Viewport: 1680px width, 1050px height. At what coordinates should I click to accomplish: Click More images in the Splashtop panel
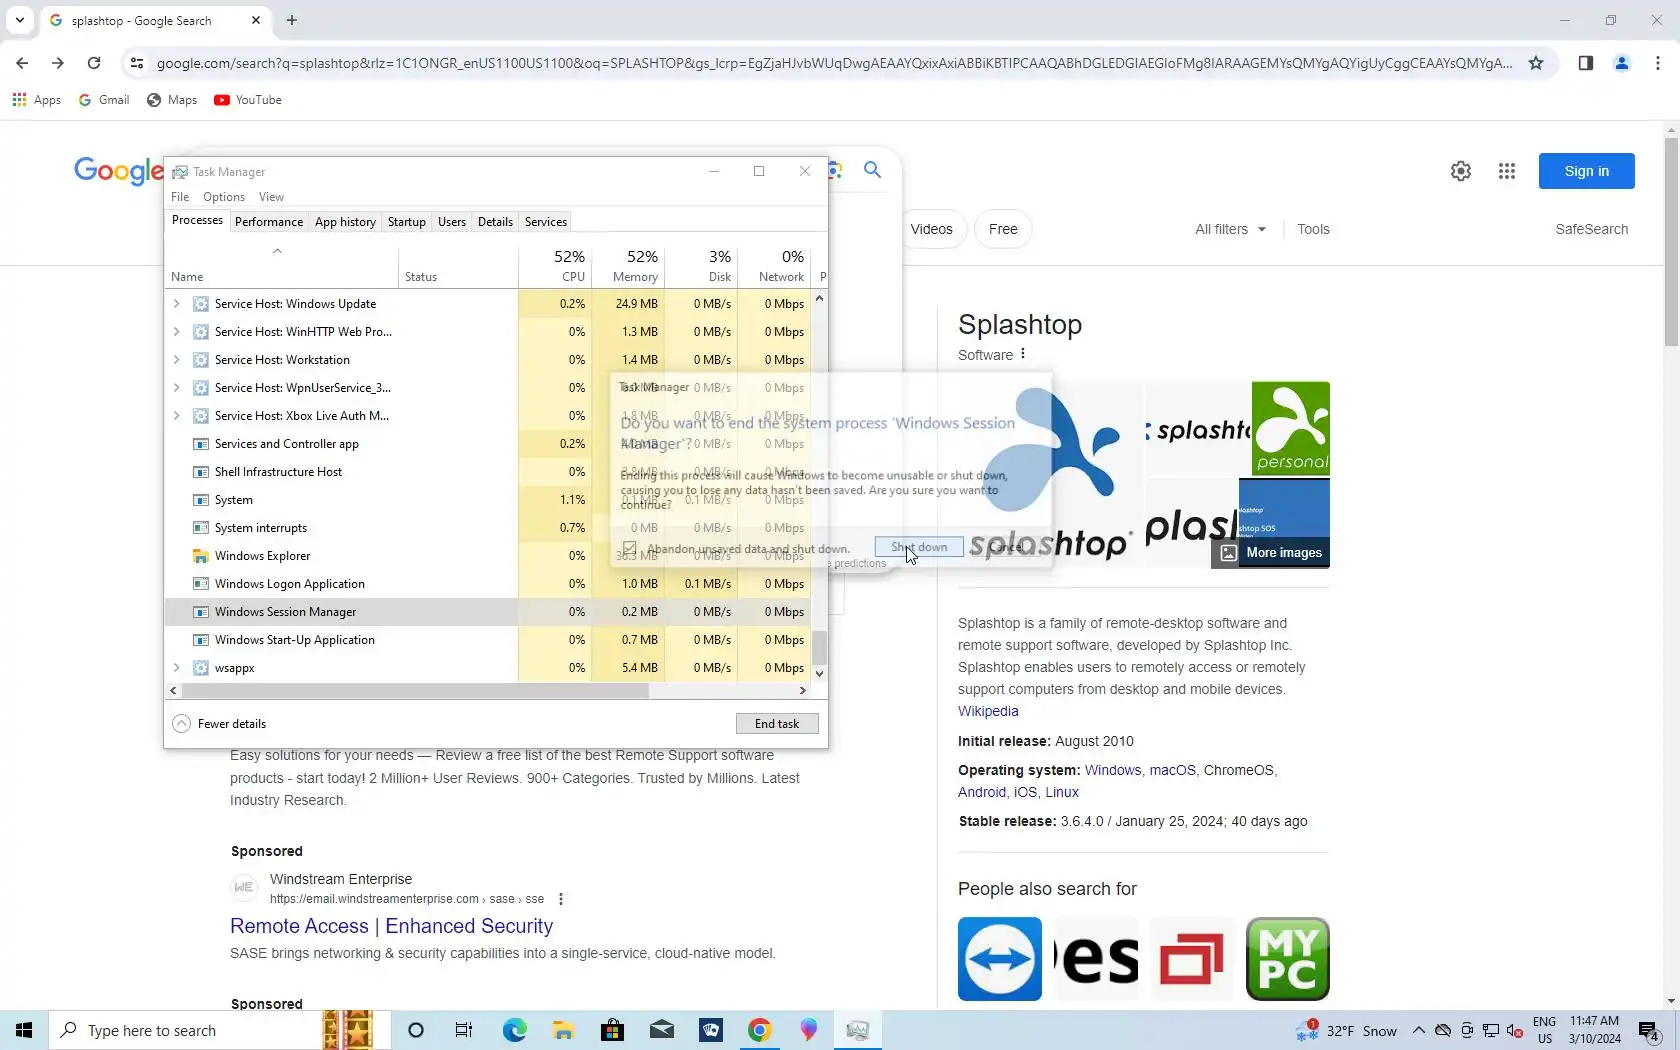click(x=1271, y=553)
